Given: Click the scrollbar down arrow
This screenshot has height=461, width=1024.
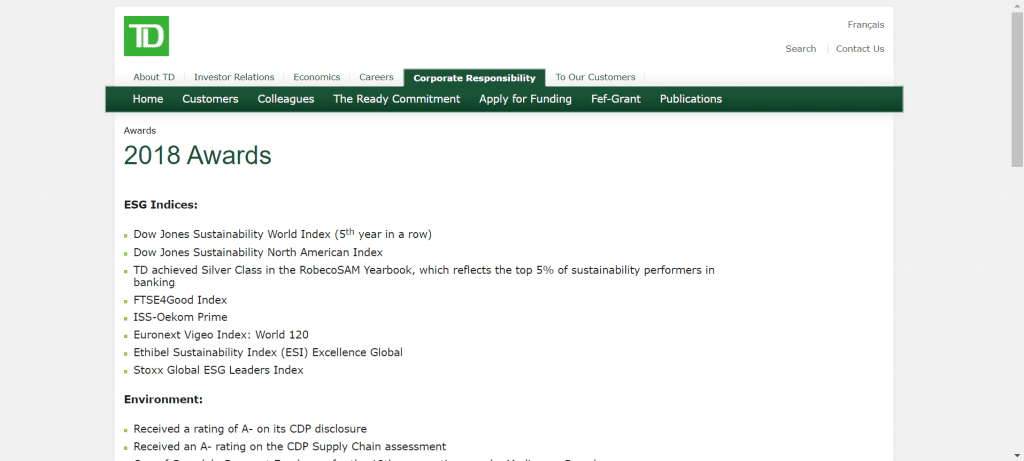Looking at the screenshot, I should [x=1017, y=455].
